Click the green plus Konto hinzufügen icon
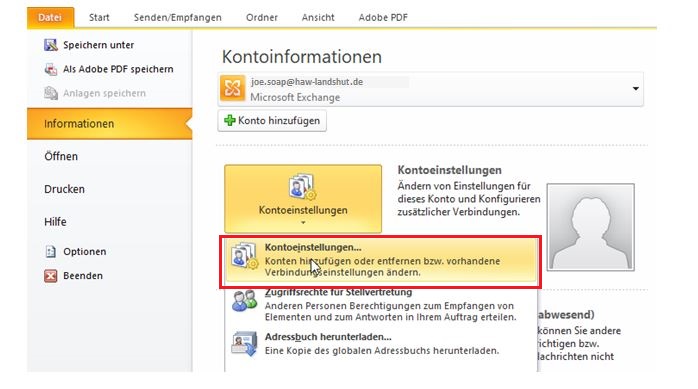This screenshot has height=389, width=698. point(230,121)
